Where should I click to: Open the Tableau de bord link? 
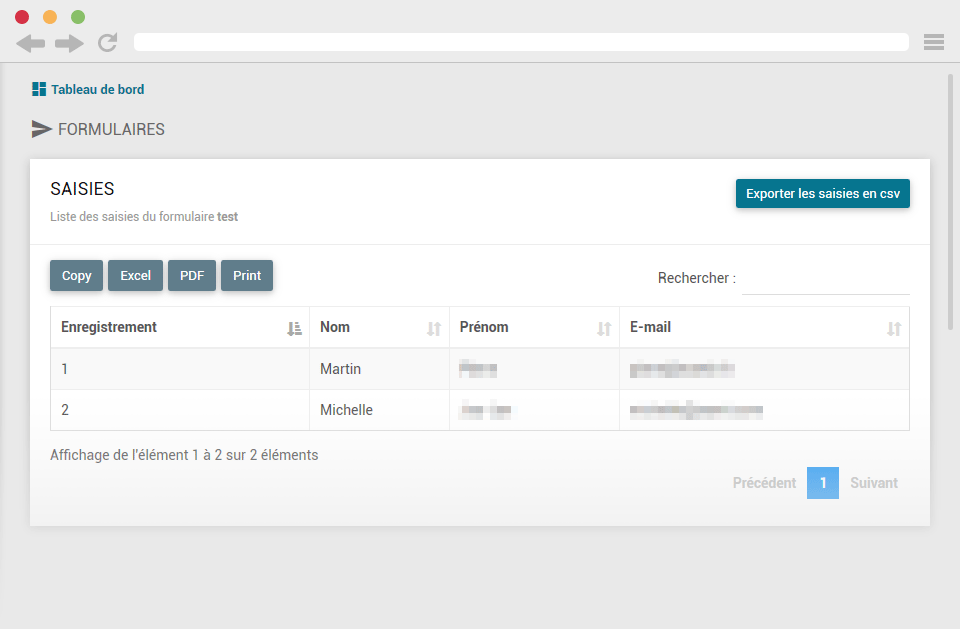point(97,89)
